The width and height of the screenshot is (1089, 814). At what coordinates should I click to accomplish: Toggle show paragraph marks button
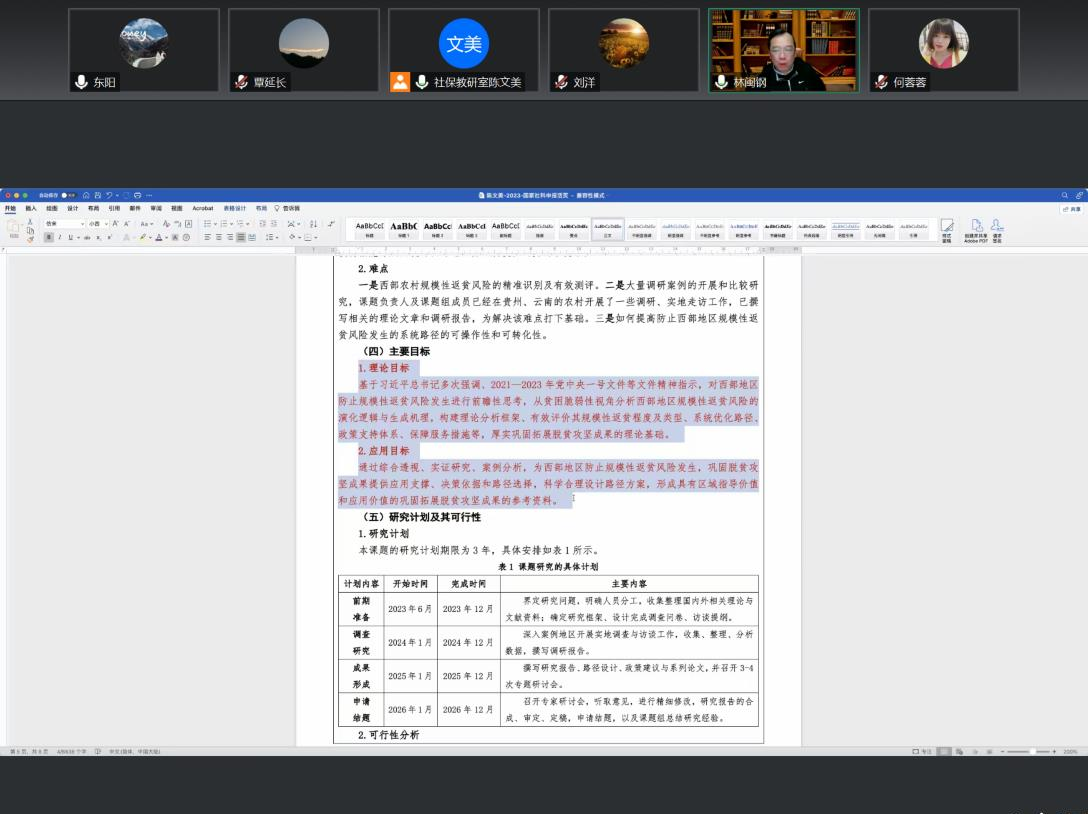click(x=331, y=224)
